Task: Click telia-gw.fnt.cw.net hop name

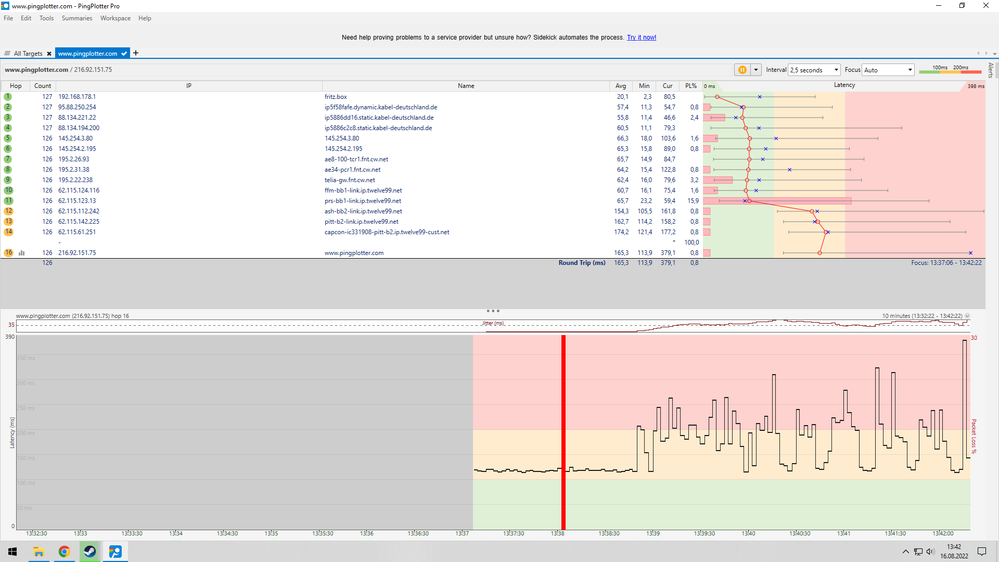Action: point(350,180)
